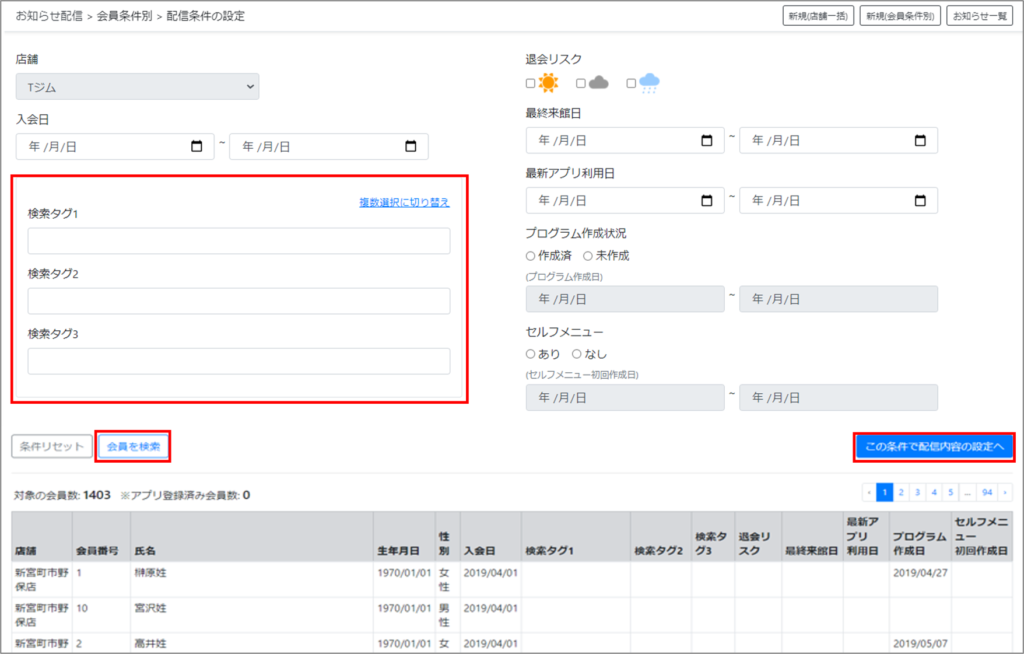The image size is (1024, 654).
Task: Check the sunny 退会リスク checkbox
Action: [x=531, y=84]
